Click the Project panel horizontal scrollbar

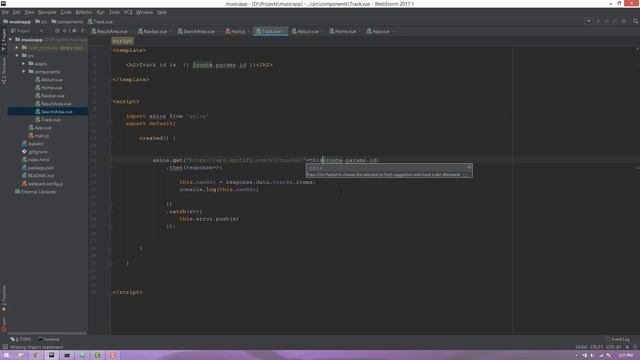click(47, 333)
